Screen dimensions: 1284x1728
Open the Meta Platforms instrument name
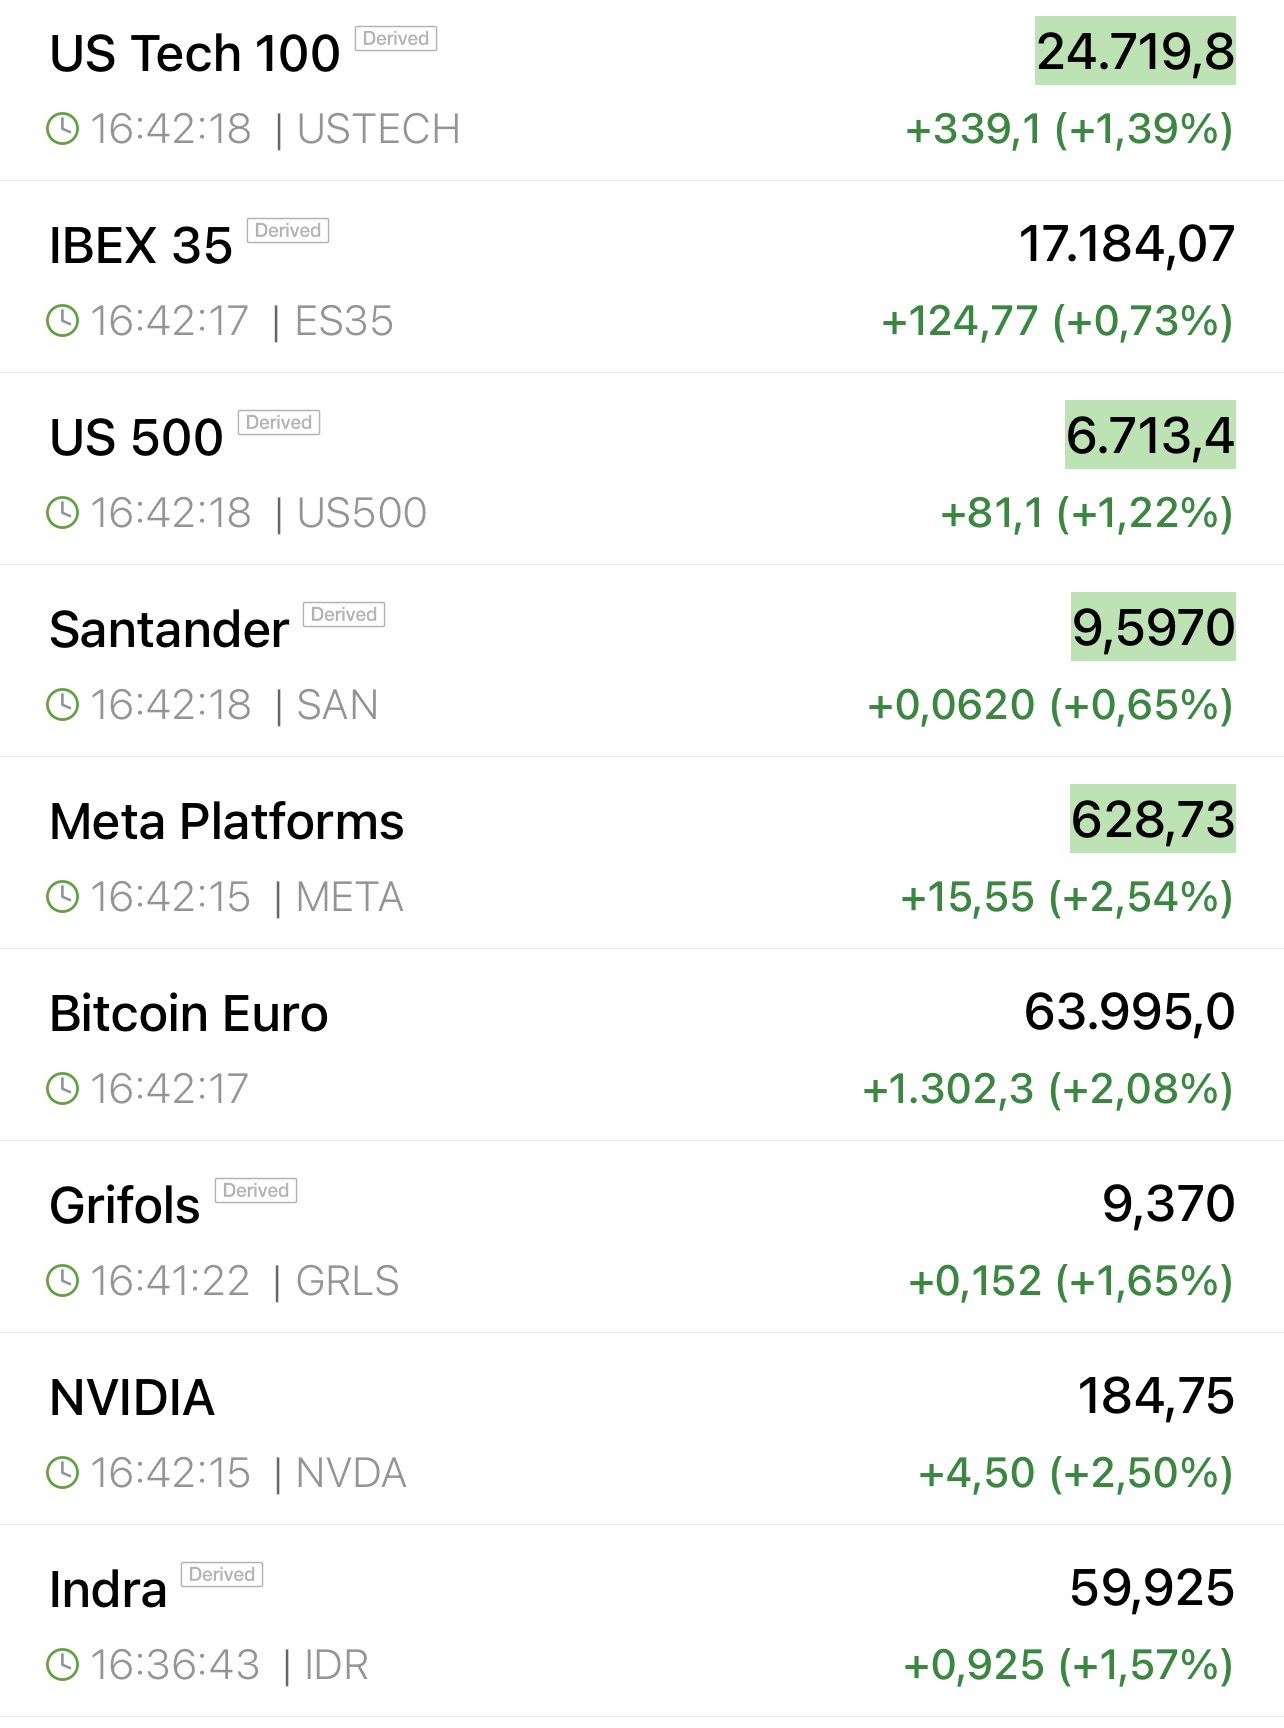pyautogui.click(x=227, y=822)
